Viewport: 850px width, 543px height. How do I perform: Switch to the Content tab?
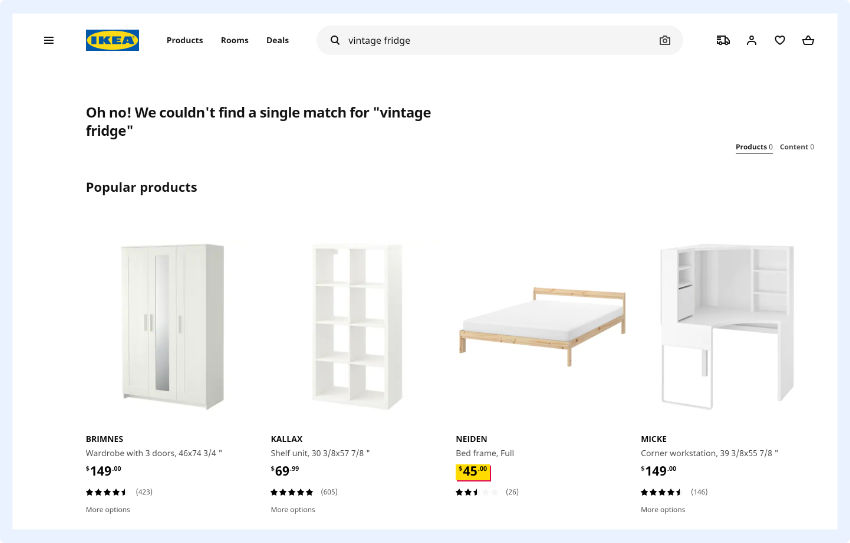tap(796, 147)
